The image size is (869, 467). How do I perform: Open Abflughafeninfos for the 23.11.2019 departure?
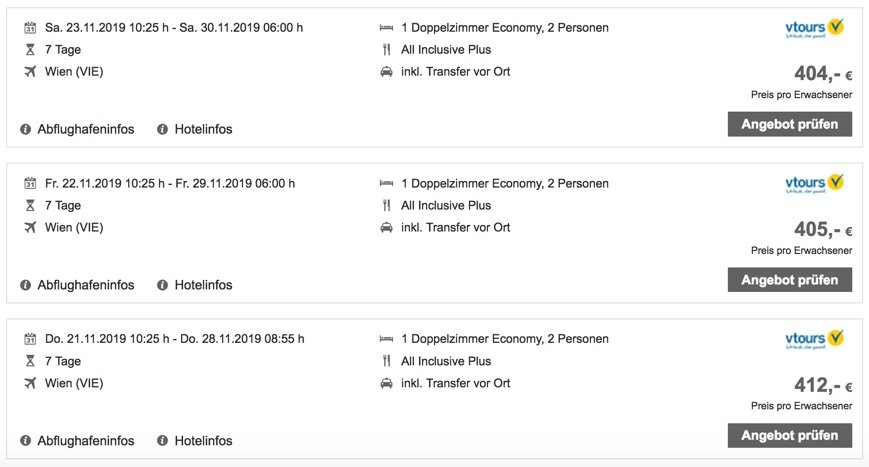coord(85,129)
